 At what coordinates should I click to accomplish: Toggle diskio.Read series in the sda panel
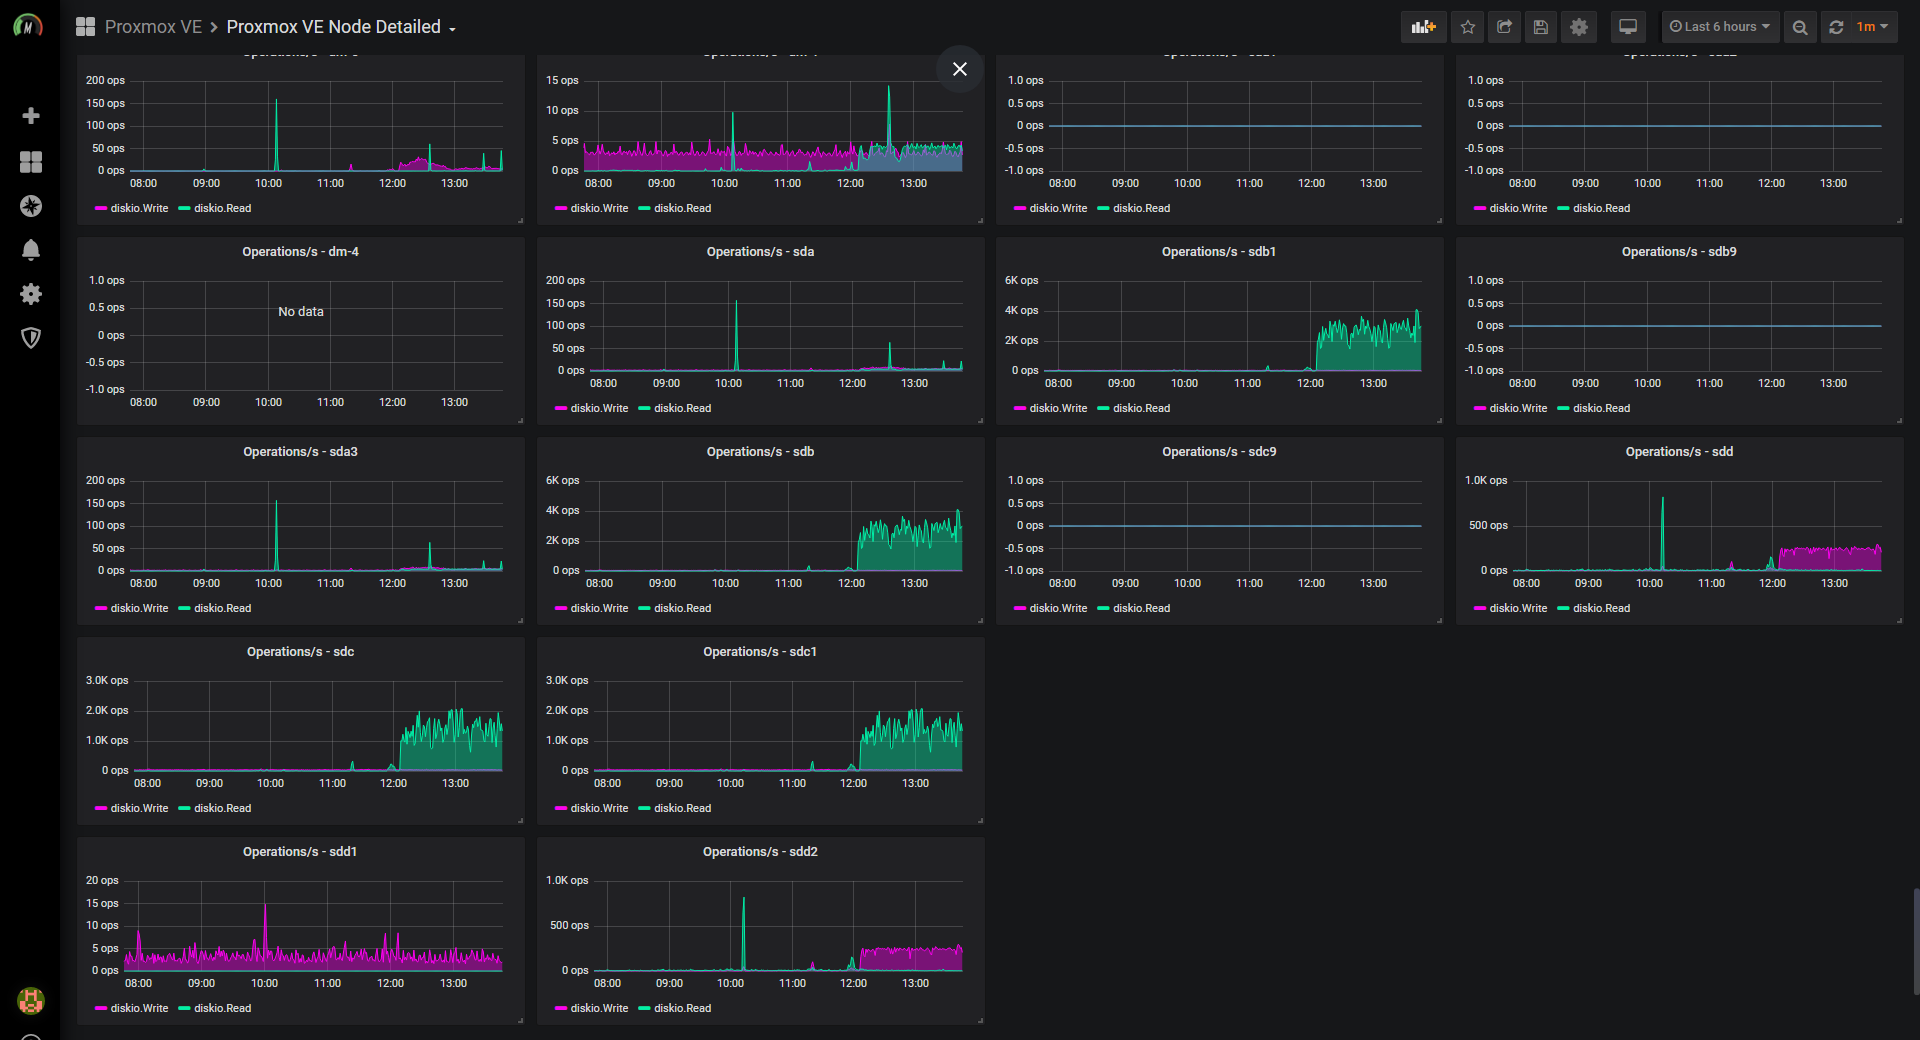click(x=682, y=408)
